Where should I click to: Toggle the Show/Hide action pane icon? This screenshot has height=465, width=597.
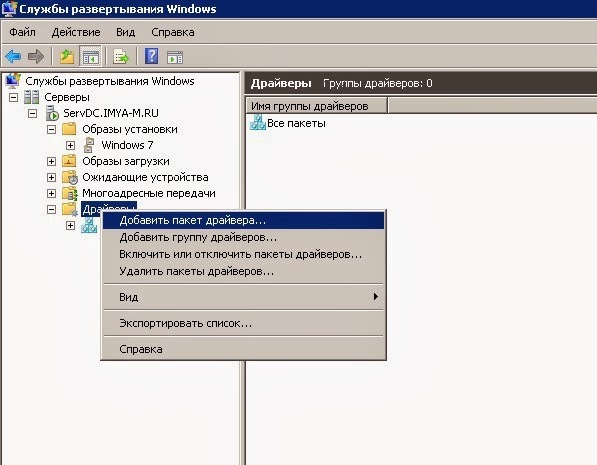click(x=175, y=58)
